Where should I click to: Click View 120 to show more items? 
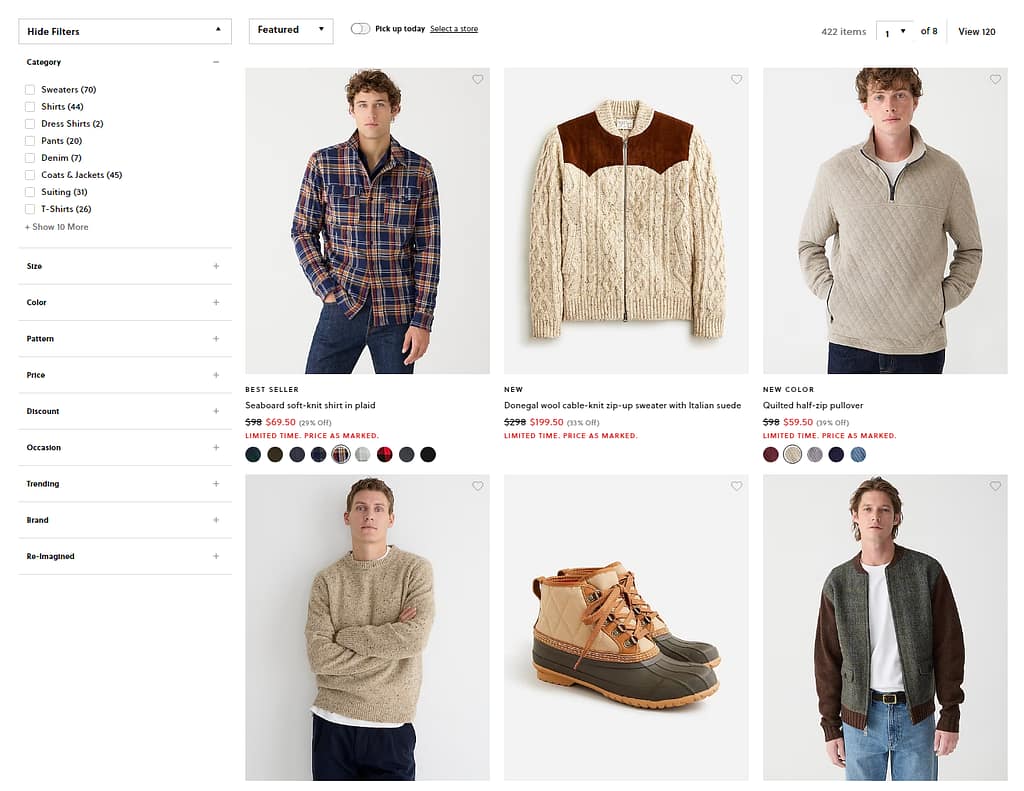[976, 31]
